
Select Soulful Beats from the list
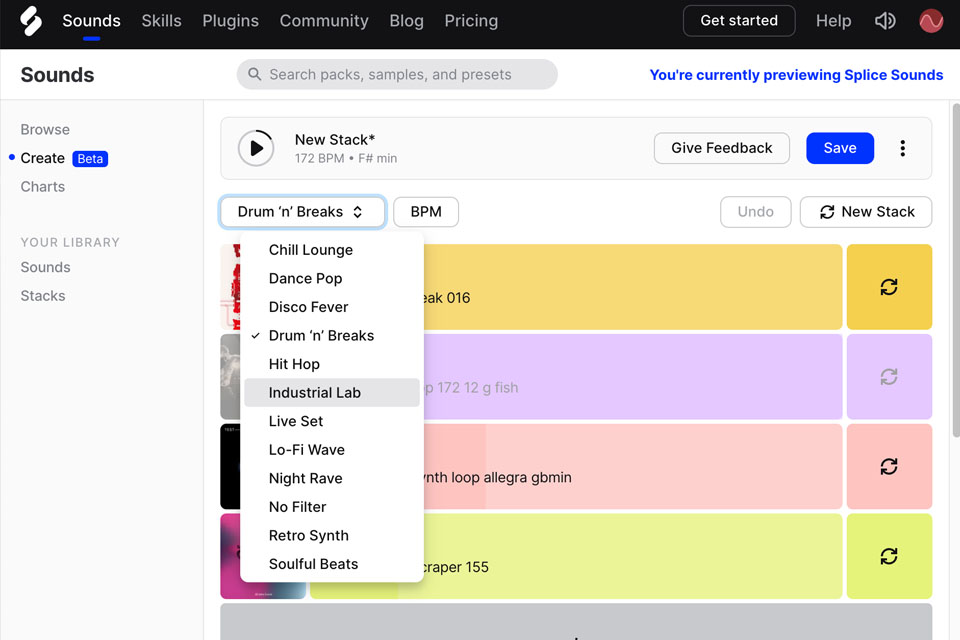click(332, 564)
